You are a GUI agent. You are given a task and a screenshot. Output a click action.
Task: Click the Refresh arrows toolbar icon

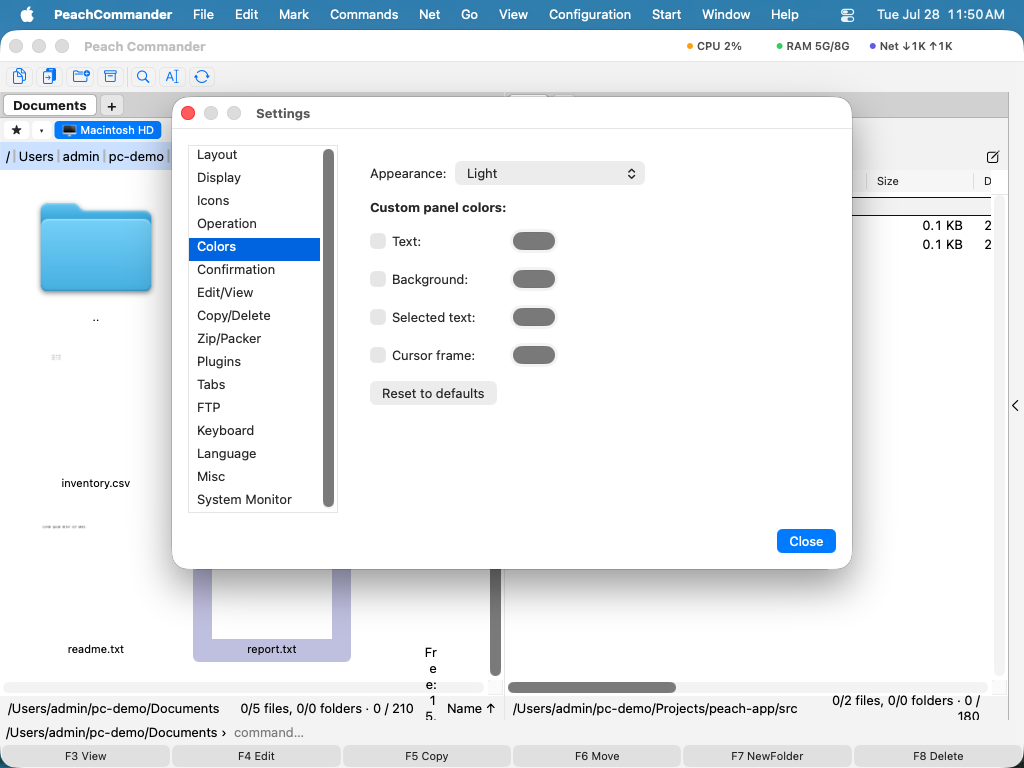tap(202, 76)
